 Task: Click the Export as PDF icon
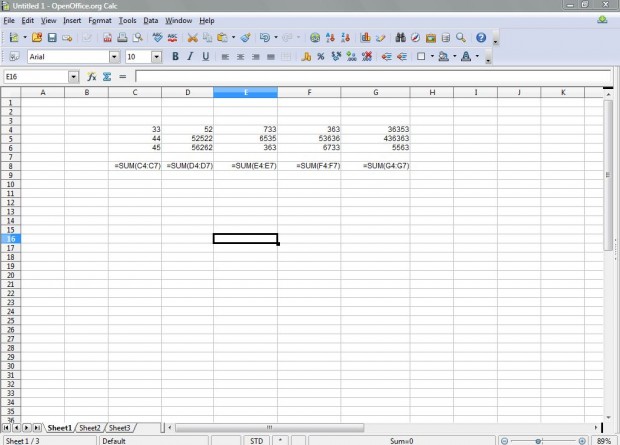coord(107,38)
